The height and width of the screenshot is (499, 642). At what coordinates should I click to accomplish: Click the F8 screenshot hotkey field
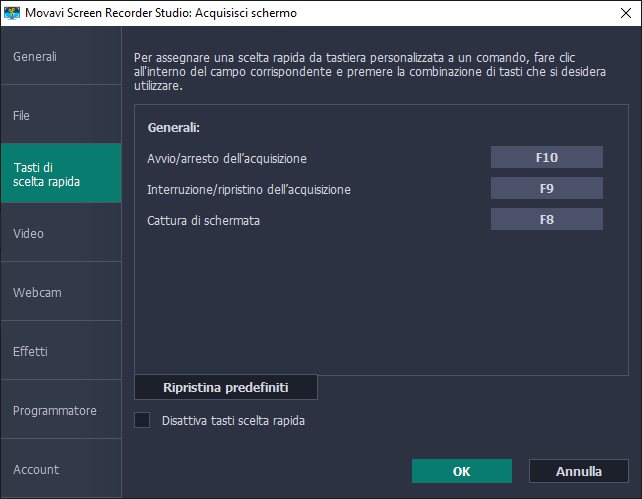pos(546,219)
